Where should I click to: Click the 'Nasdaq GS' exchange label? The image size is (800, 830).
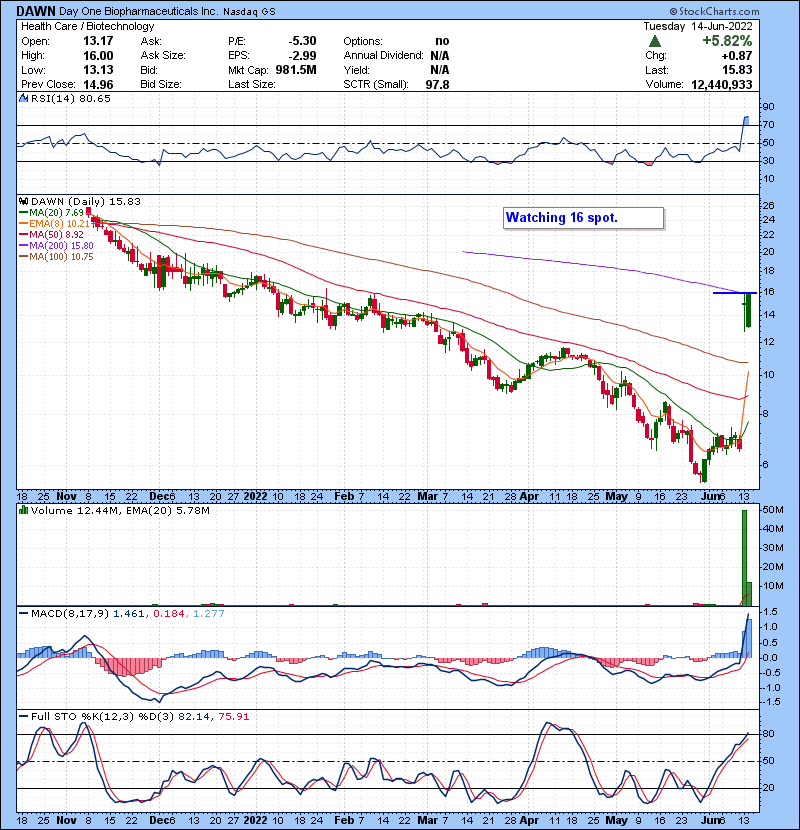(x=249, y=12)
